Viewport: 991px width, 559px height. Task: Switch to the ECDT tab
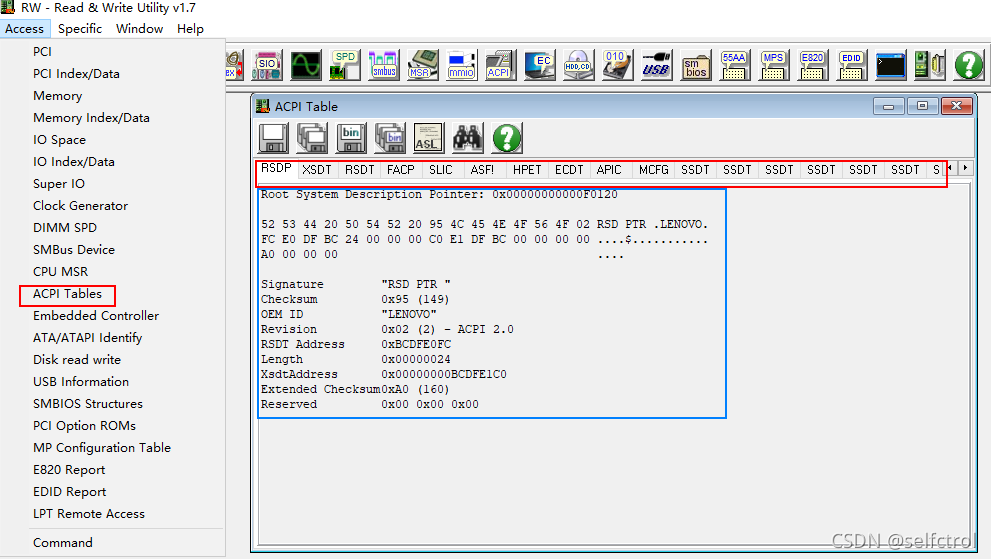click(x=569, y=169)
